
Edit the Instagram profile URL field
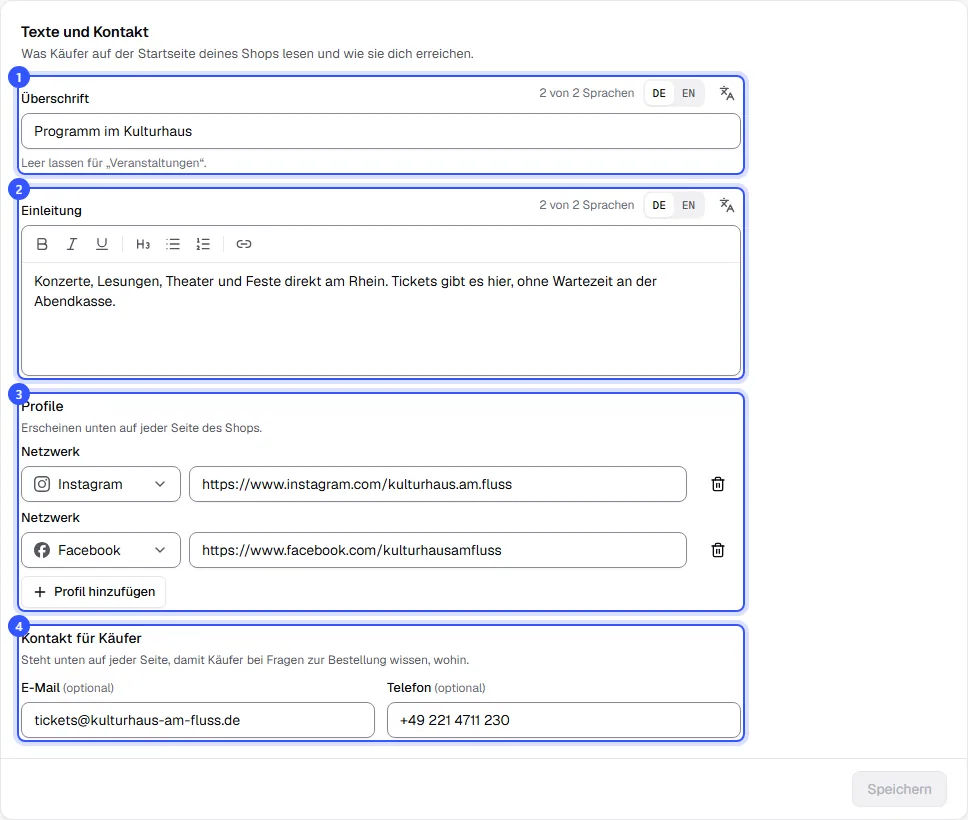click(x=438, y=484)
